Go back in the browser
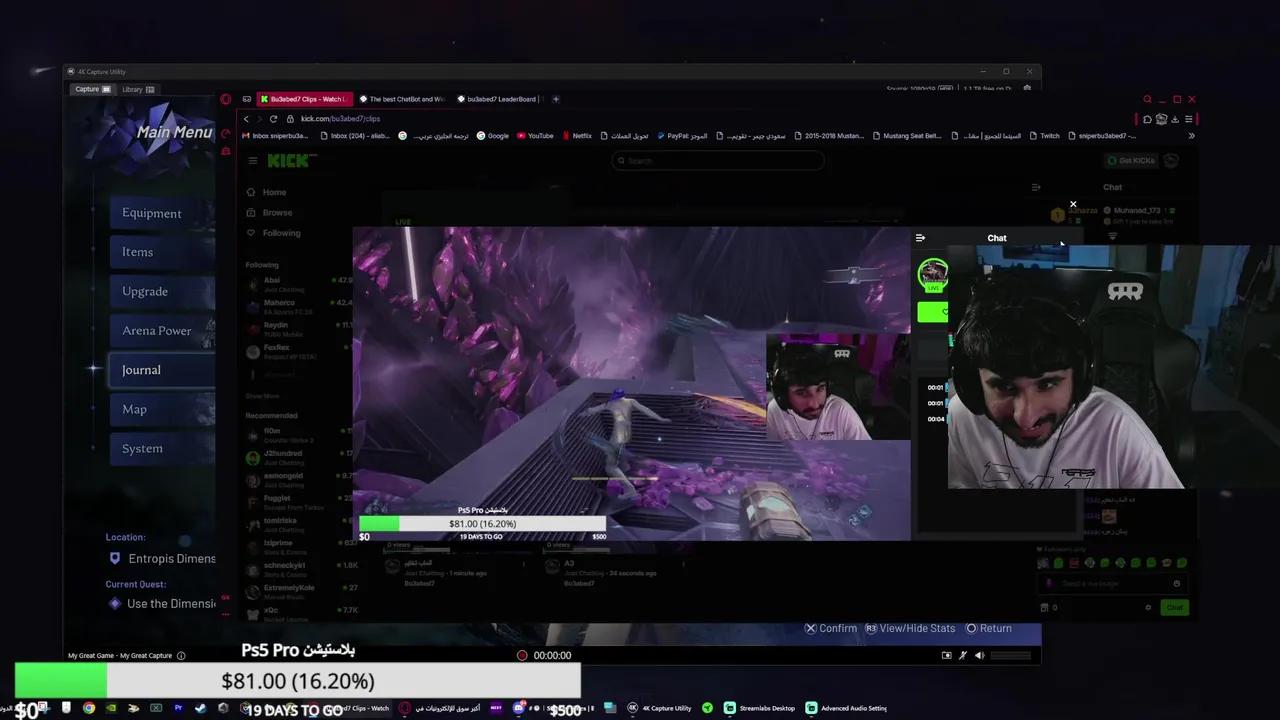The height and width of the screenshot is (720, 1280). pos(246,119)
